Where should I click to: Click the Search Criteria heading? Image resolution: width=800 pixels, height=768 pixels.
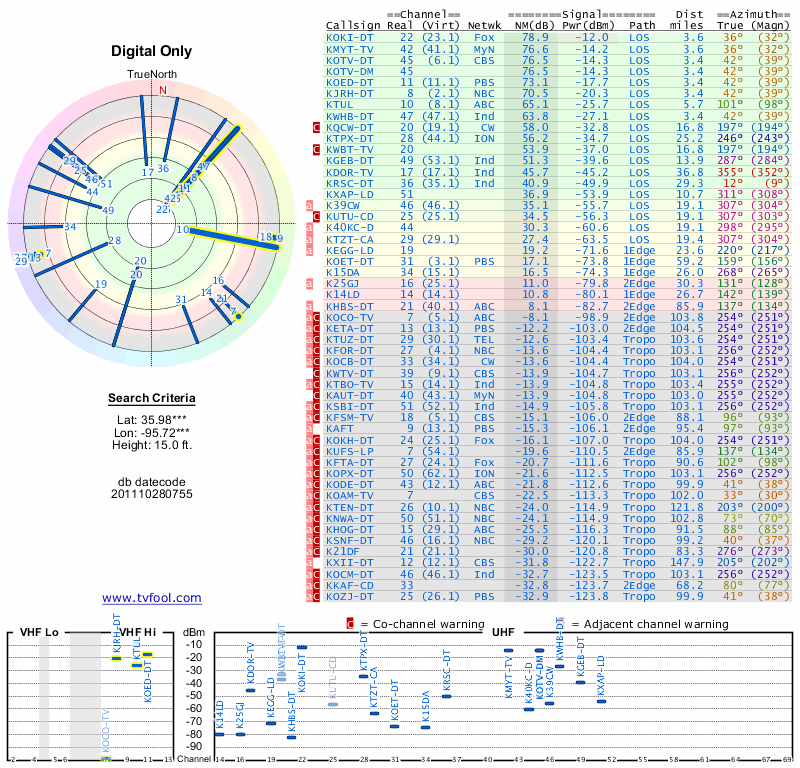152,398
